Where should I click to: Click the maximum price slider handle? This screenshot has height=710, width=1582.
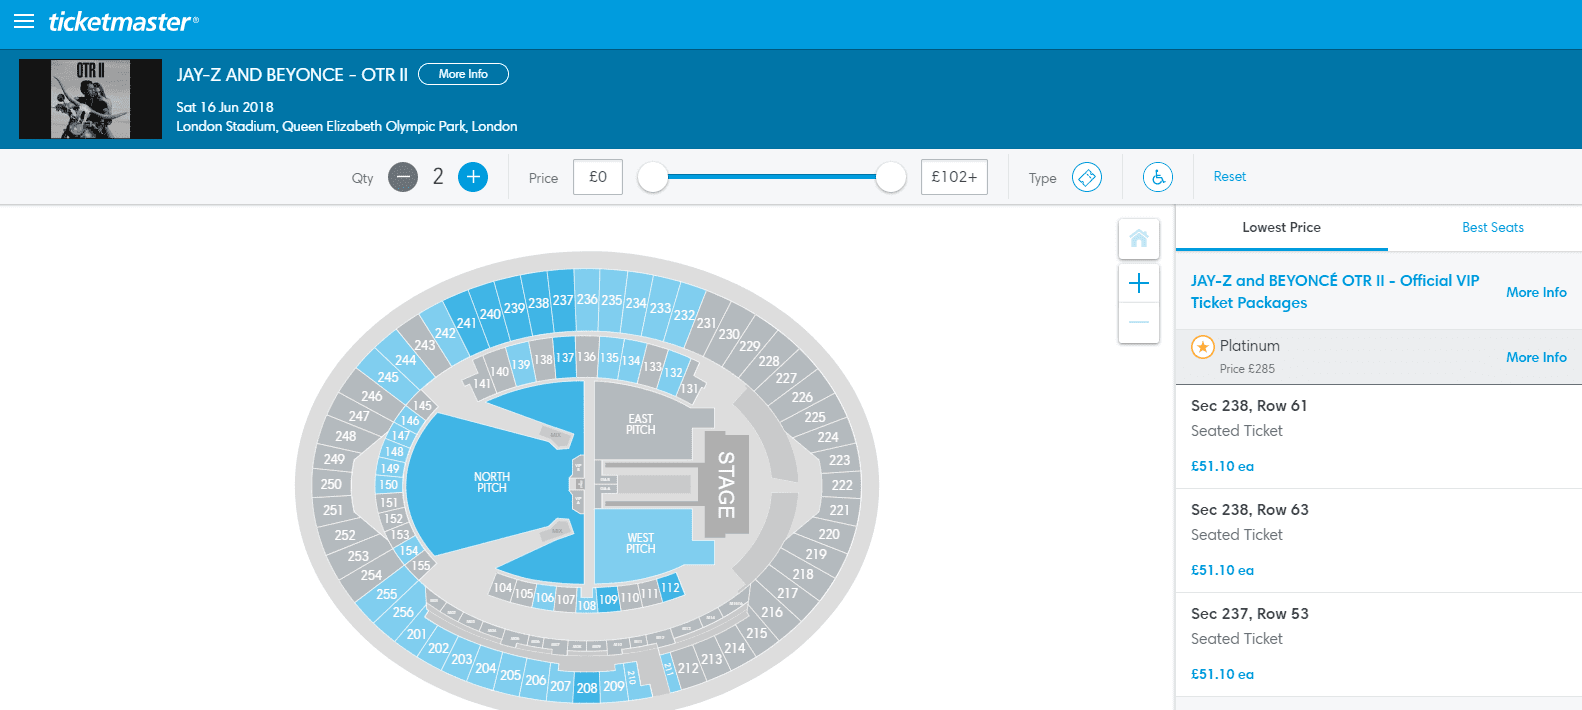(x=891, y=177)
